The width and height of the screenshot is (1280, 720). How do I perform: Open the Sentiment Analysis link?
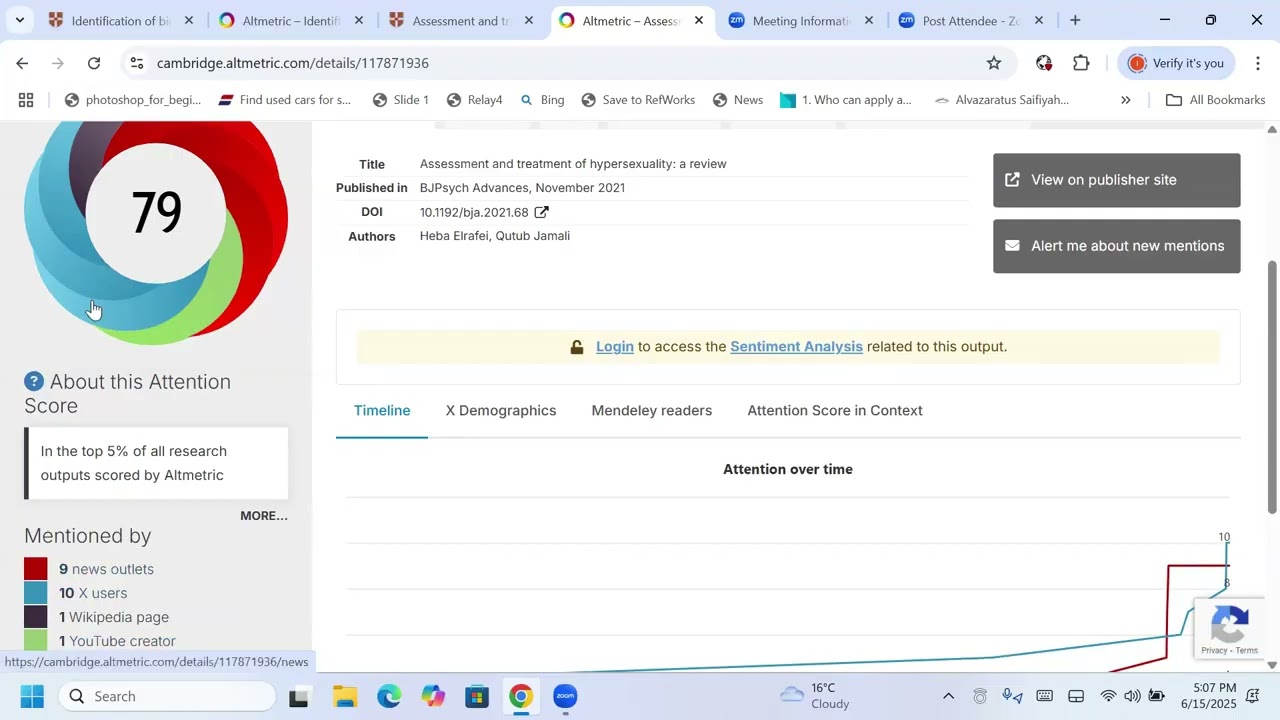796,347
